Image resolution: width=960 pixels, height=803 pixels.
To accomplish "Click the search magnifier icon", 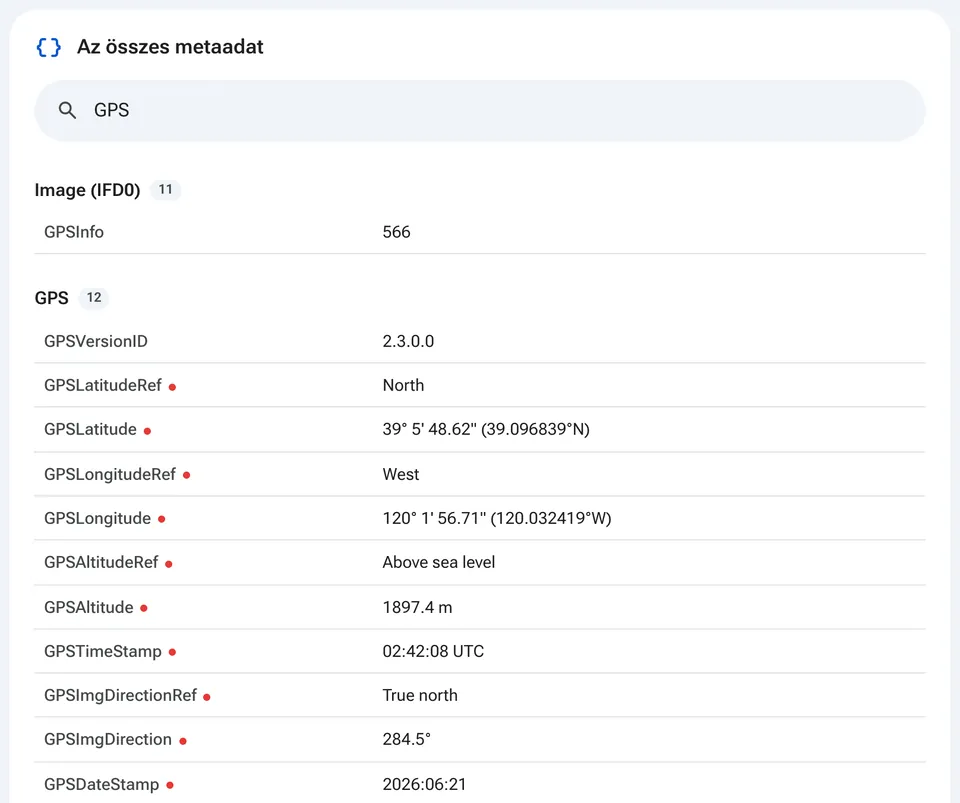I will (x=67, y=110).
